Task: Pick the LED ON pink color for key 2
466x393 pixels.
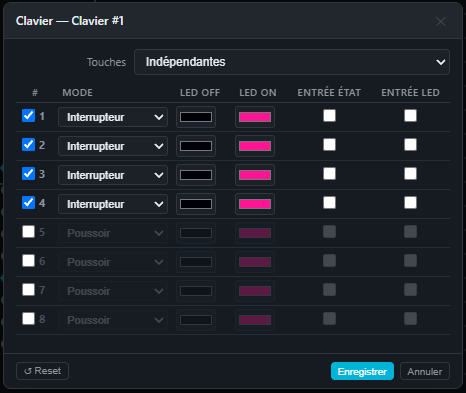Action: pos(255,146)
